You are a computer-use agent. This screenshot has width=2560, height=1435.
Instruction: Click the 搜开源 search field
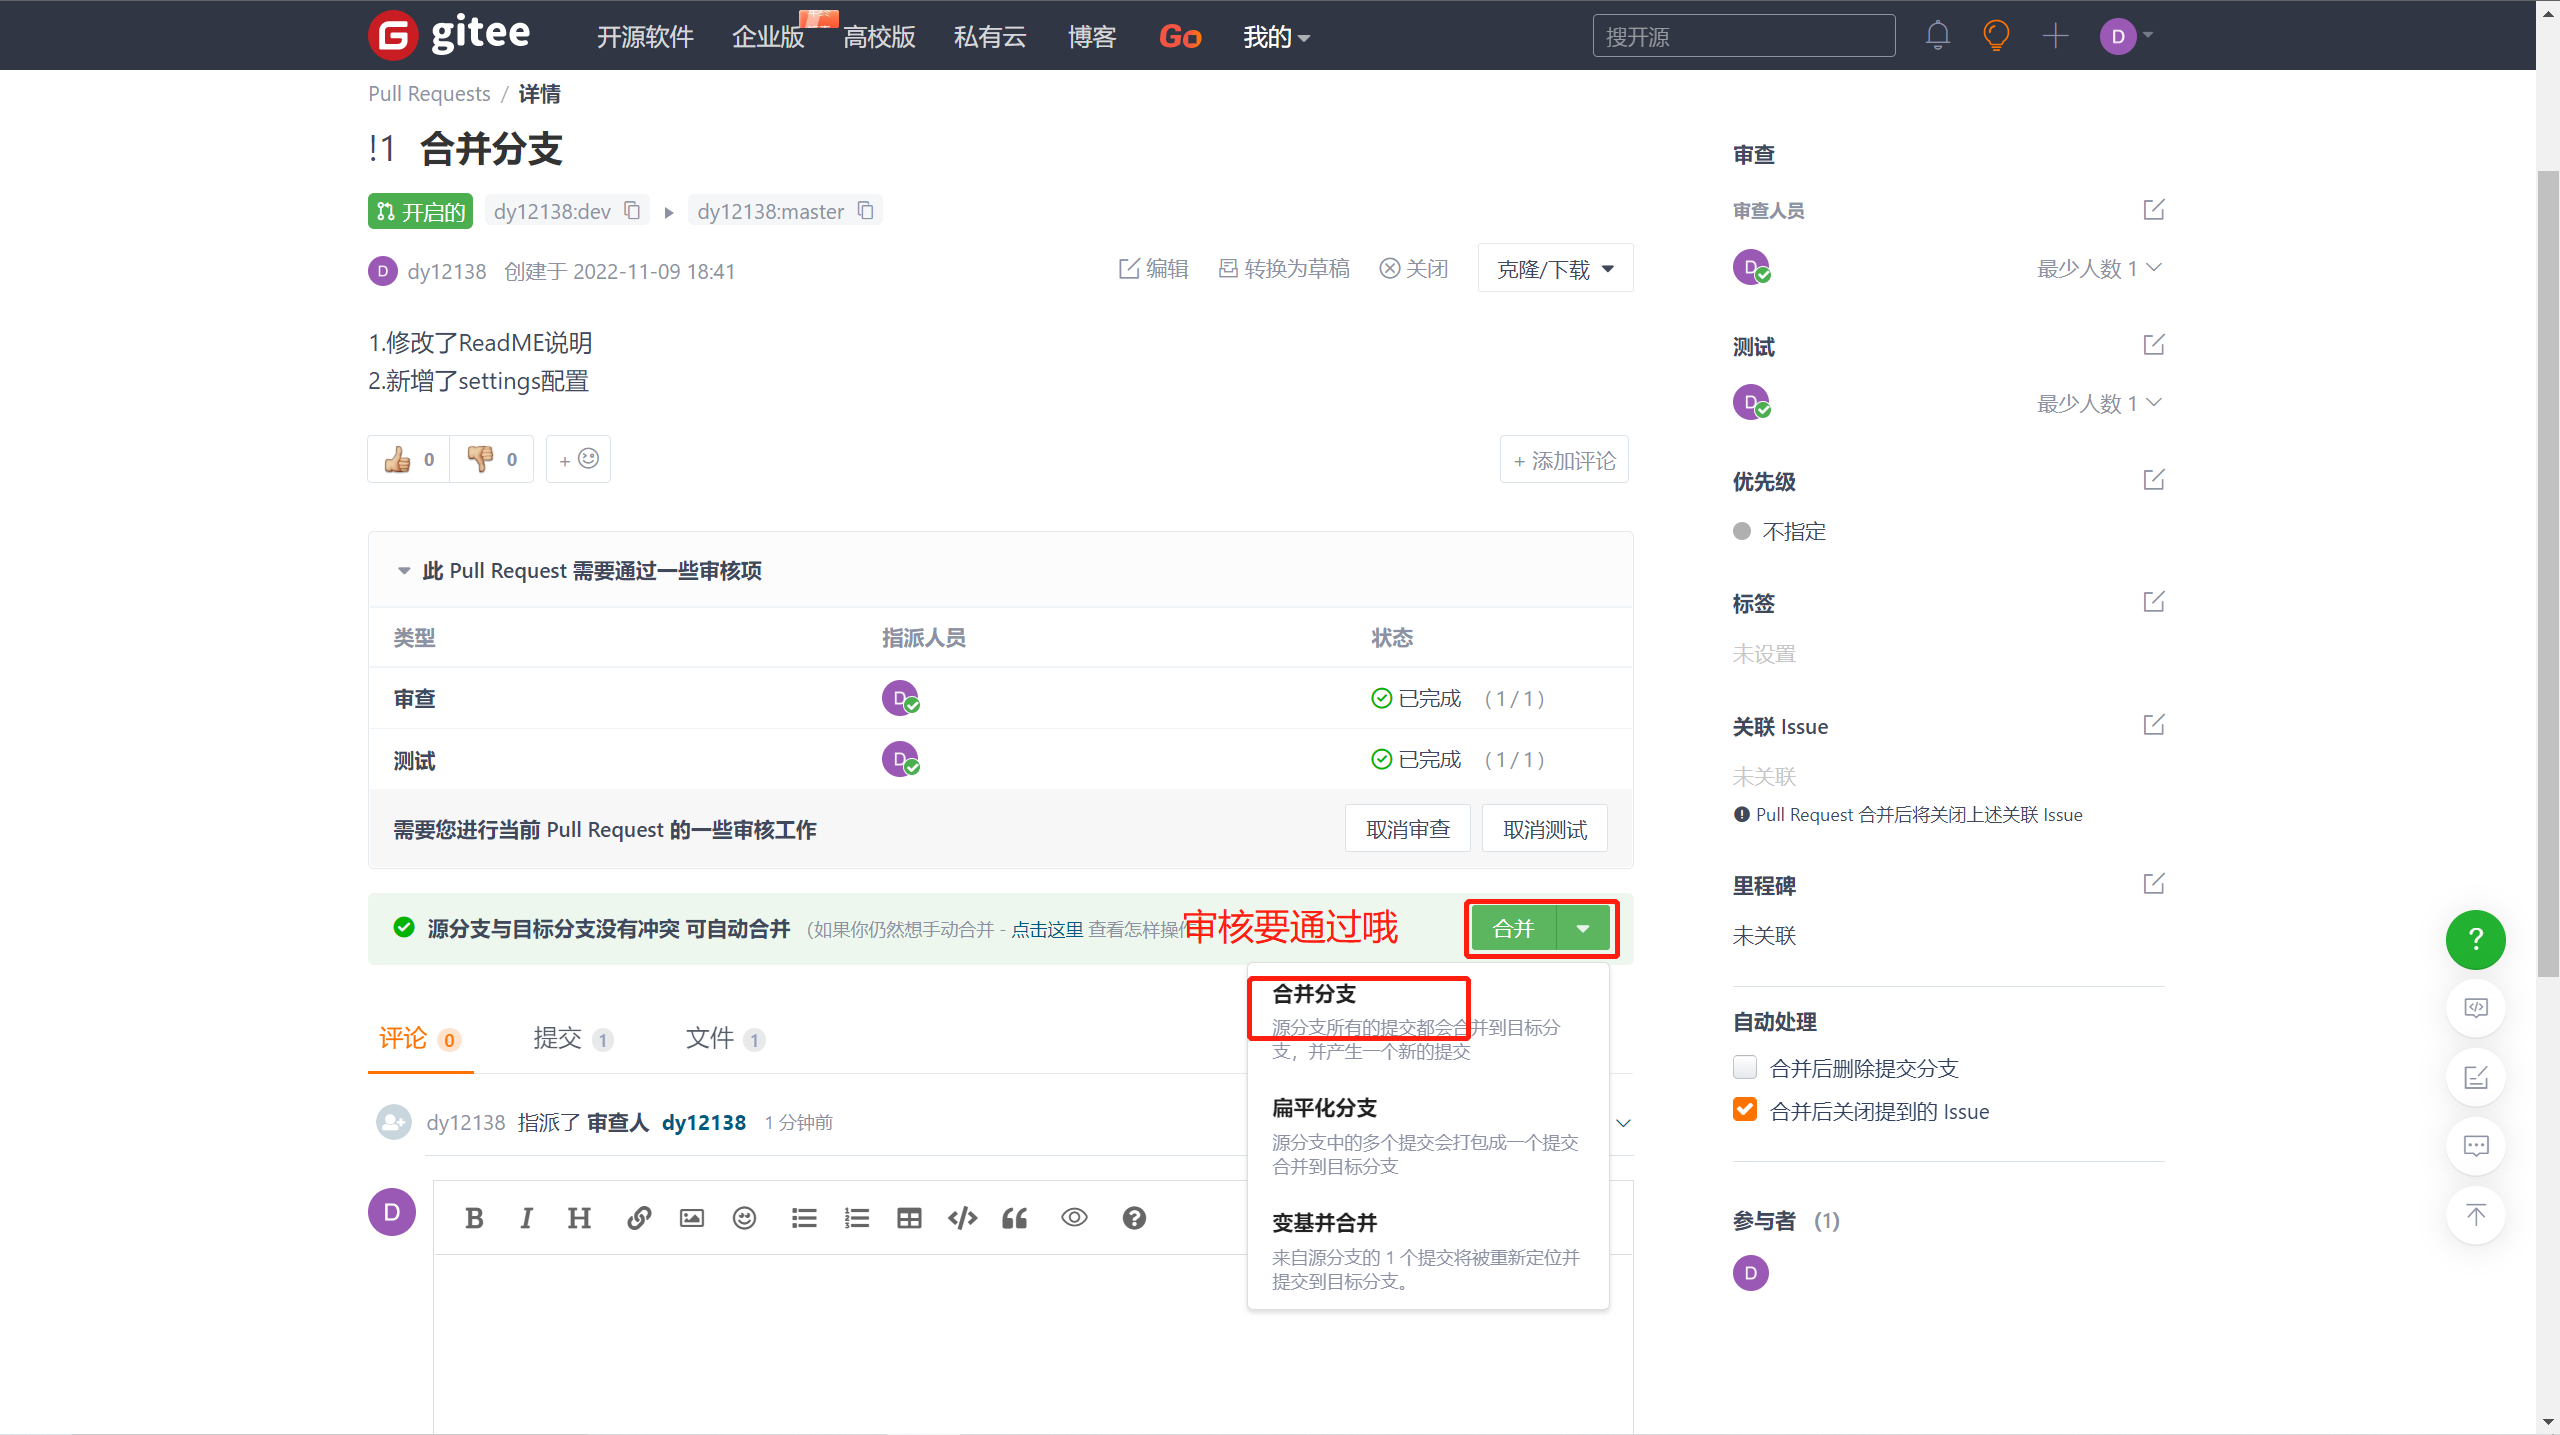1743,36
